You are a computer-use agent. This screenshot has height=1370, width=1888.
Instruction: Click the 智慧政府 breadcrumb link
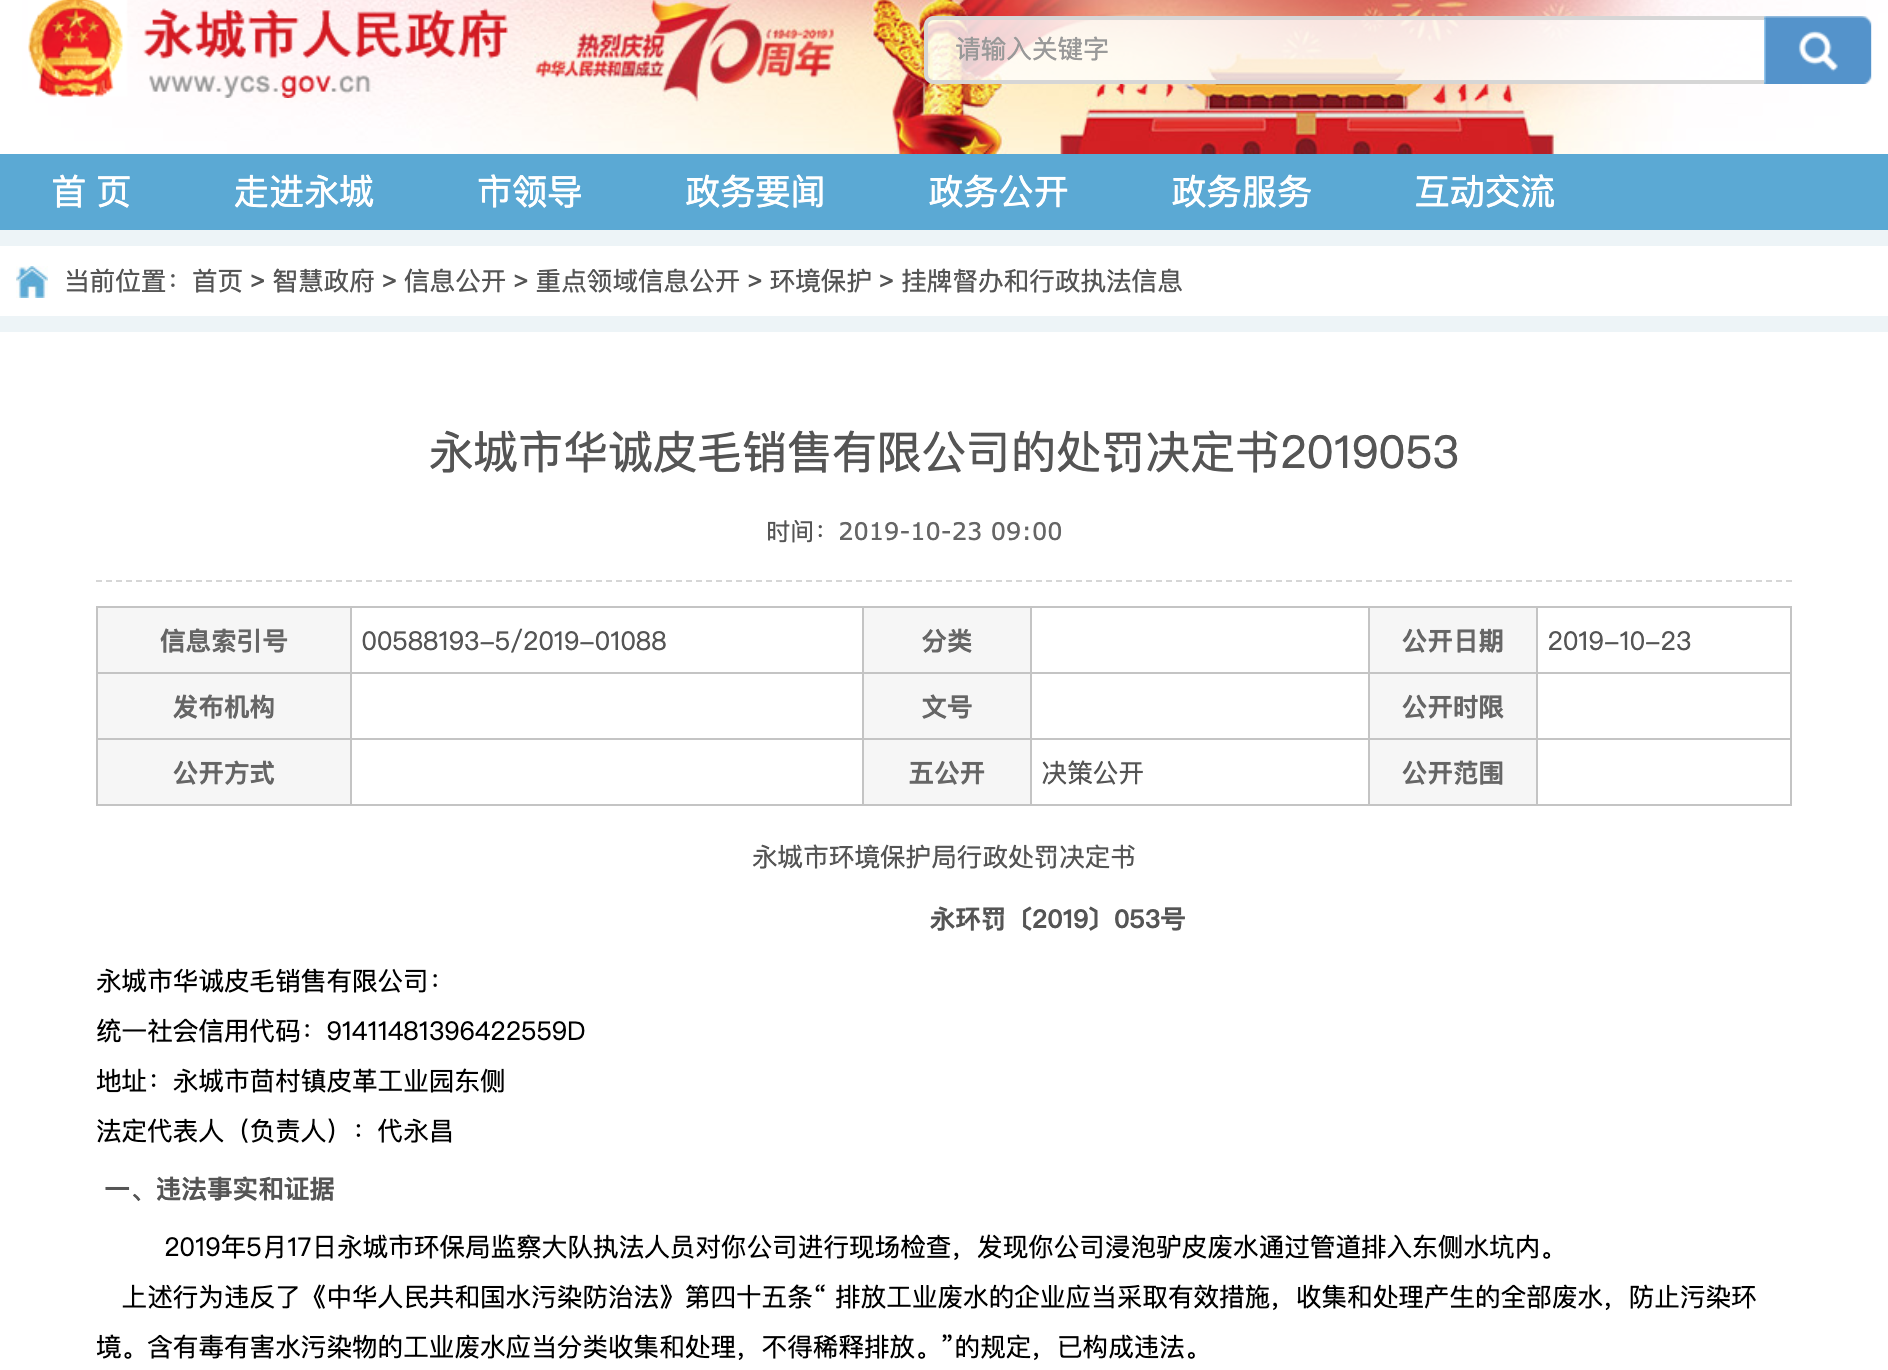click(323, 281)
